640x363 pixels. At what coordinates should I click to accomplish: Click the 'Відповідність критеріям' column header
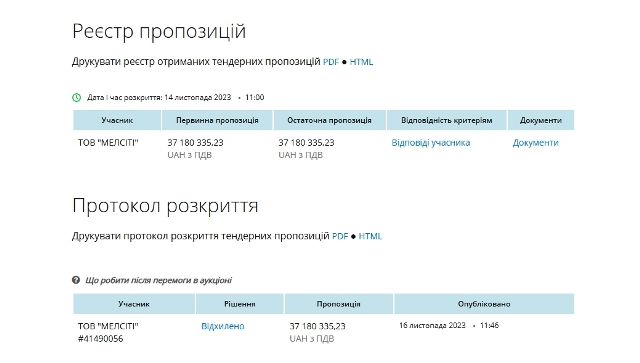447,120
